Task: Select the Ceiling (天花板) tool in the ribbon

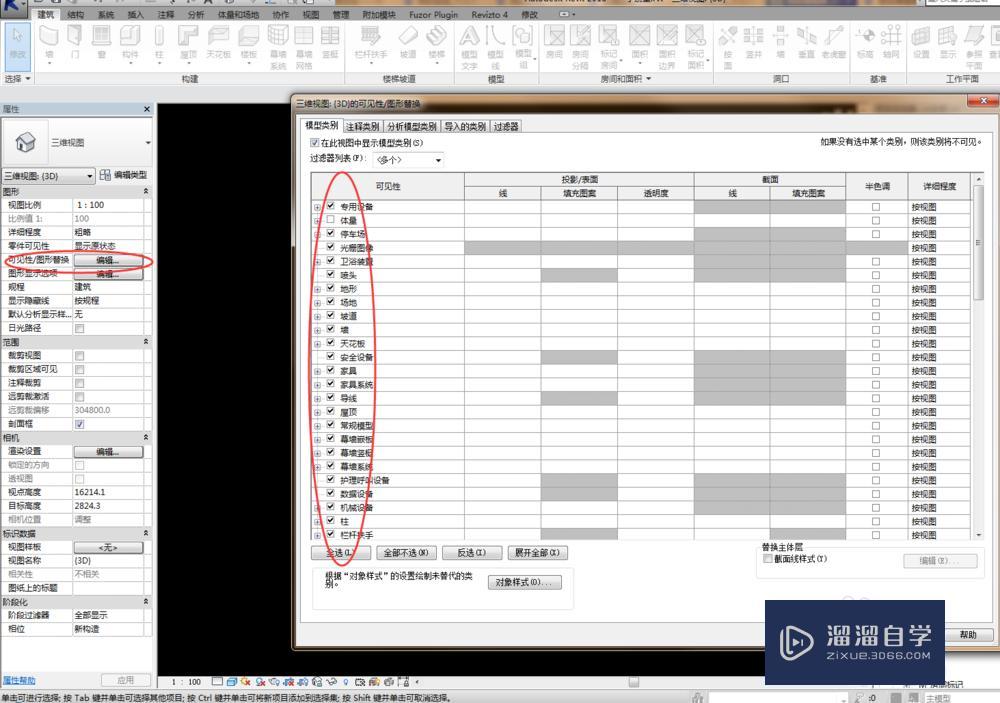Action: (x=218, y=41)
